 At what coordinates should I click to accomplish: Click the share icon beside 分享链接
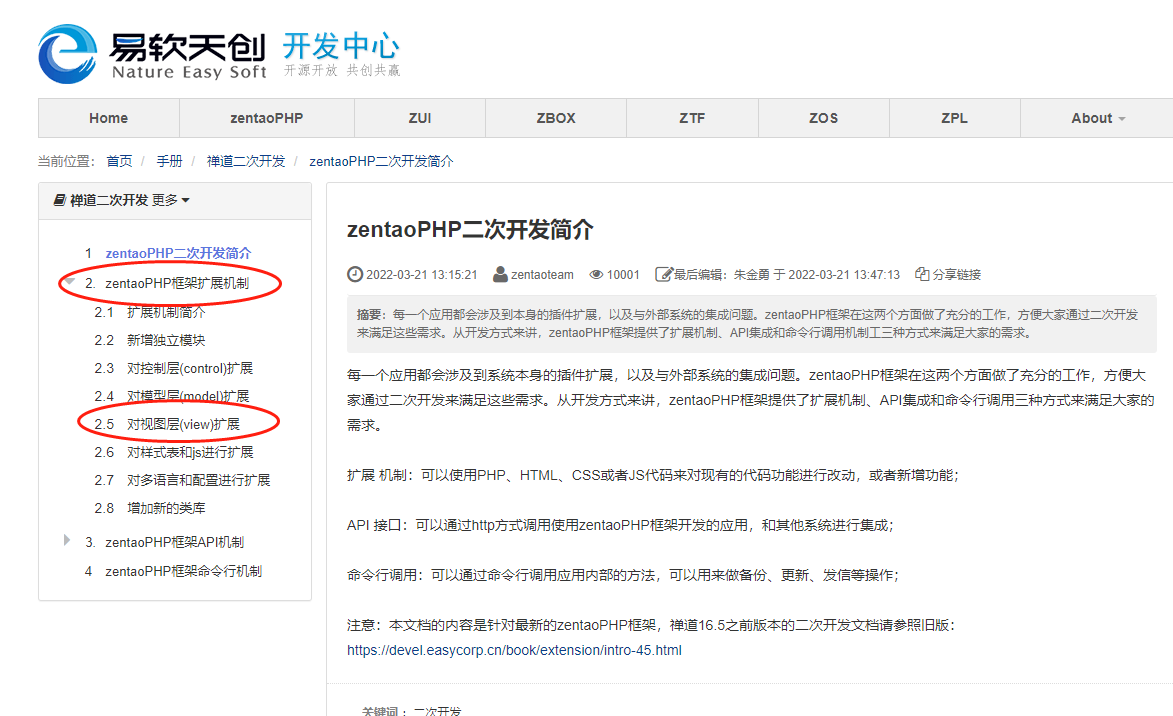coord(922,275)
